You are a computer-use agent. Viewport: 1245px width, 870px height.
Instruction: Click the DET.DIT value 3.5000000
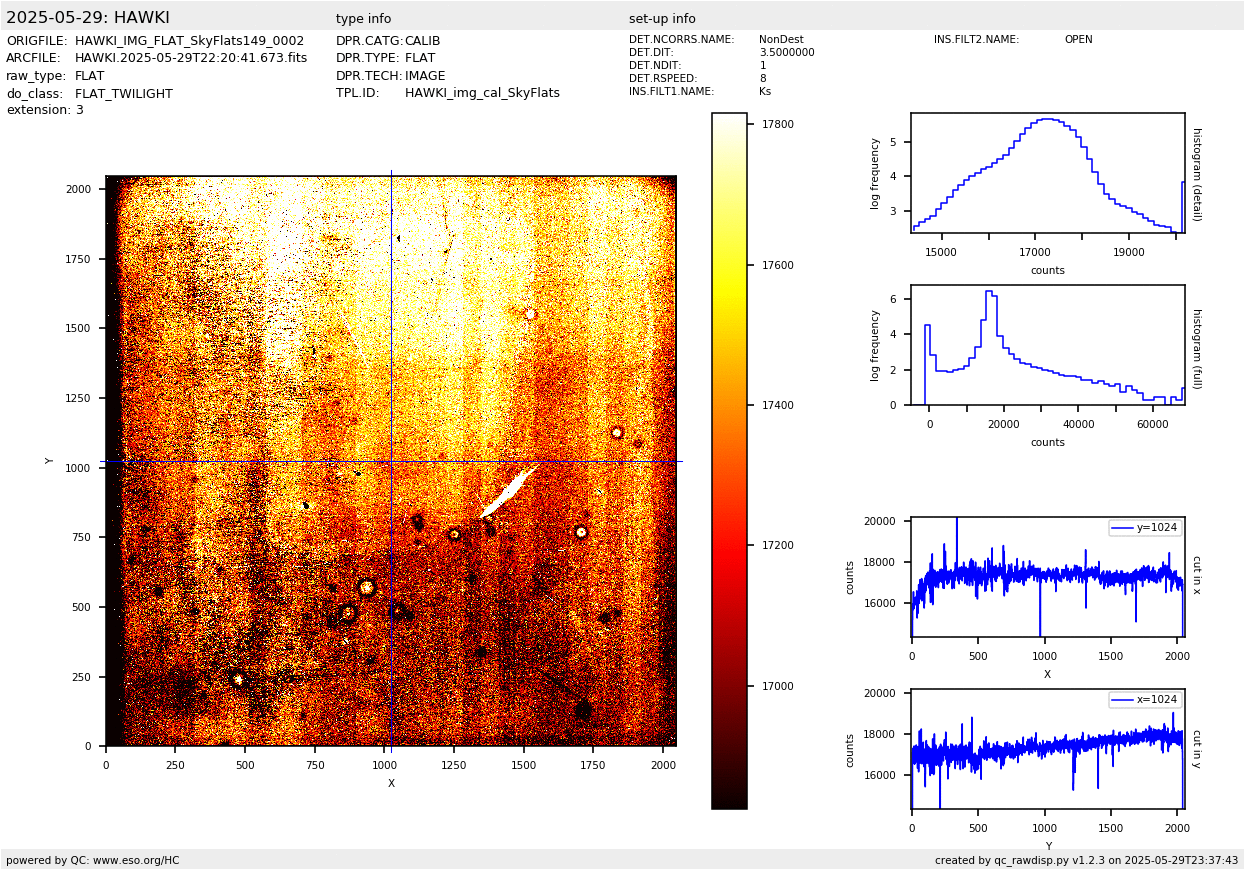coord(786,53)
